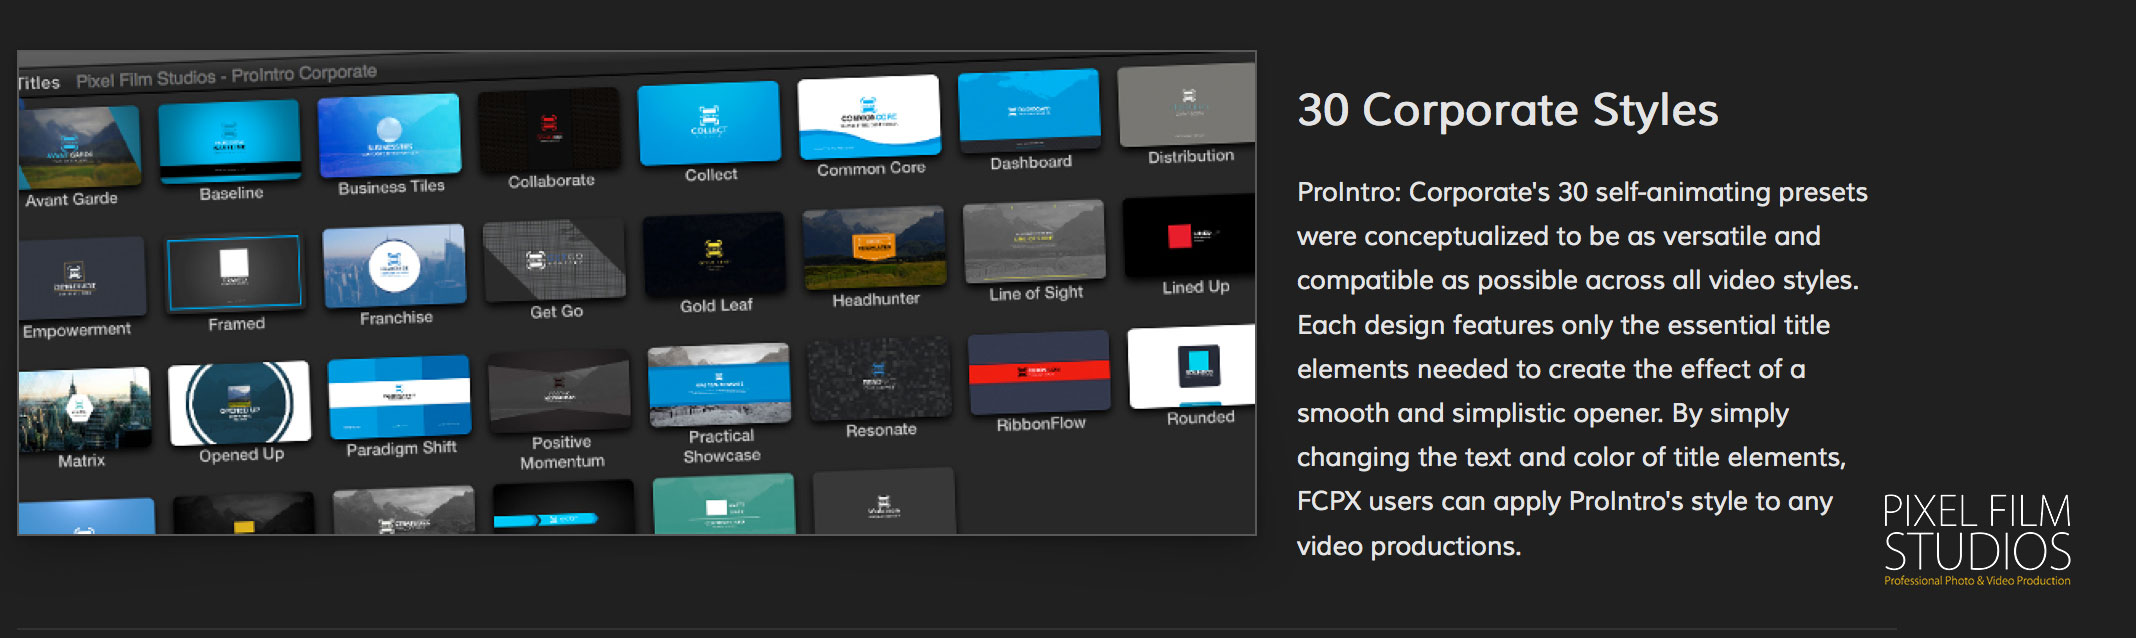Choose the Distribution title thumbnail
Viewport: 2136px width, 638px height.
[x=1187, y=105]
